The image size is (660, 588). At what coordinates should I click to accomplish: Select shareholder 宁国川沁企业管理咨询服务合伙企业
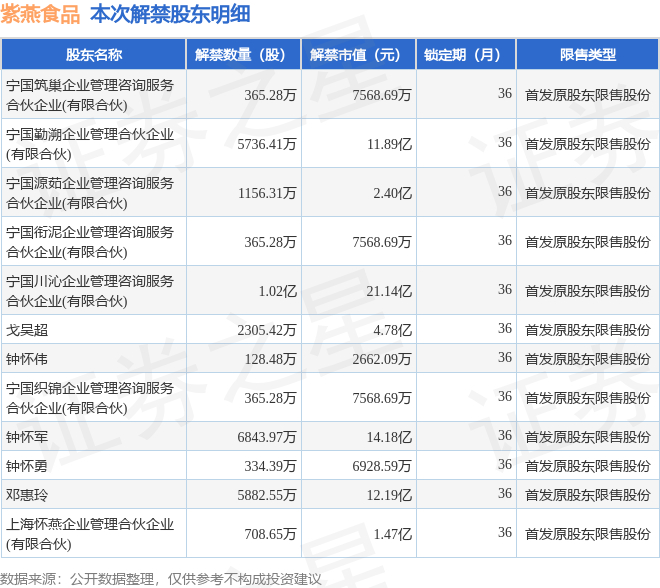click(90, 290)
